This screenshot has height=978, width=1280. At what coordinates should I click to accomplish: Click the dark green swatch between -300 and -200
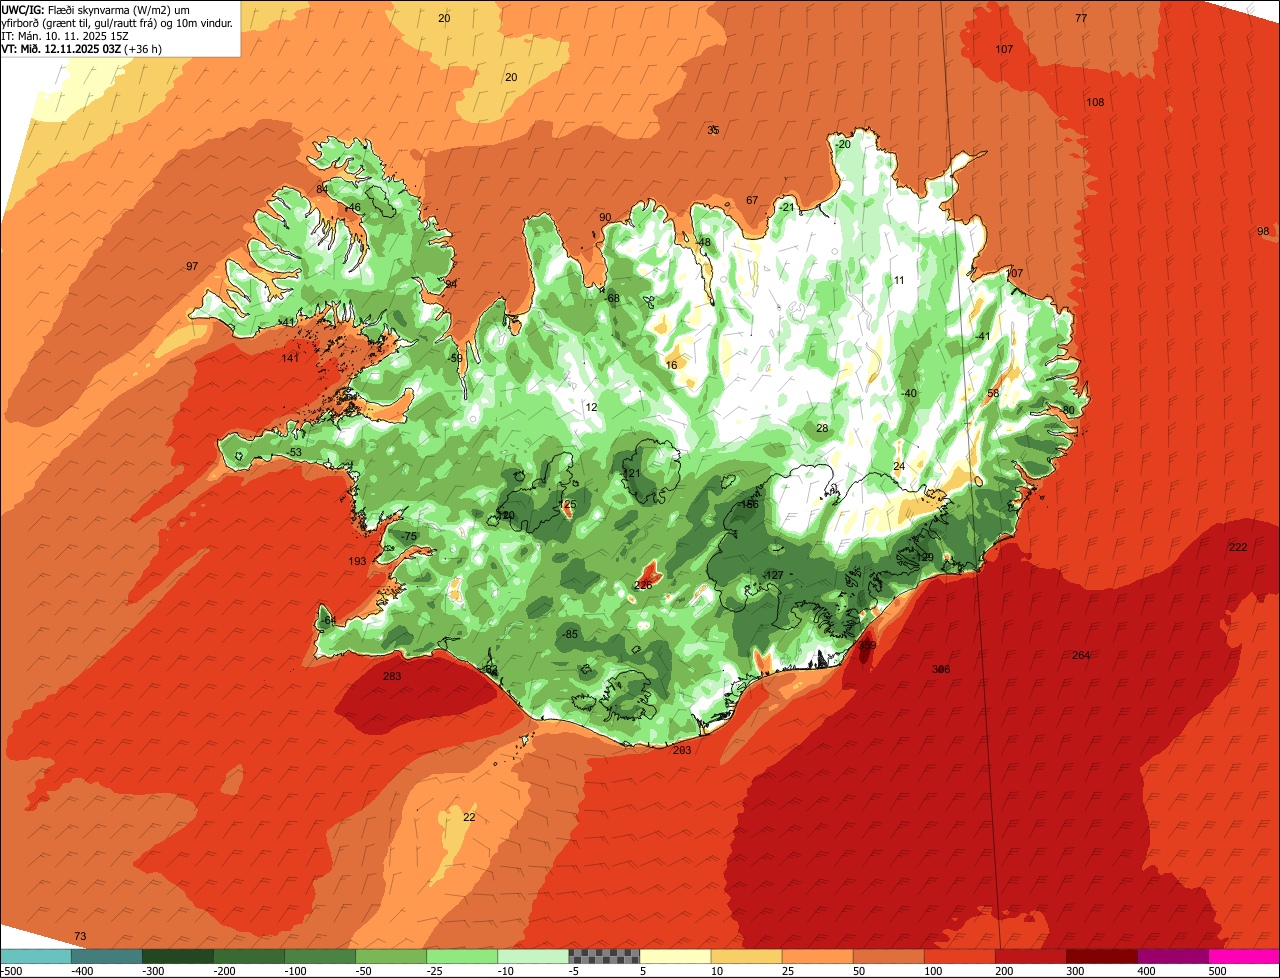pyautogui.click(x=178, y=956)
